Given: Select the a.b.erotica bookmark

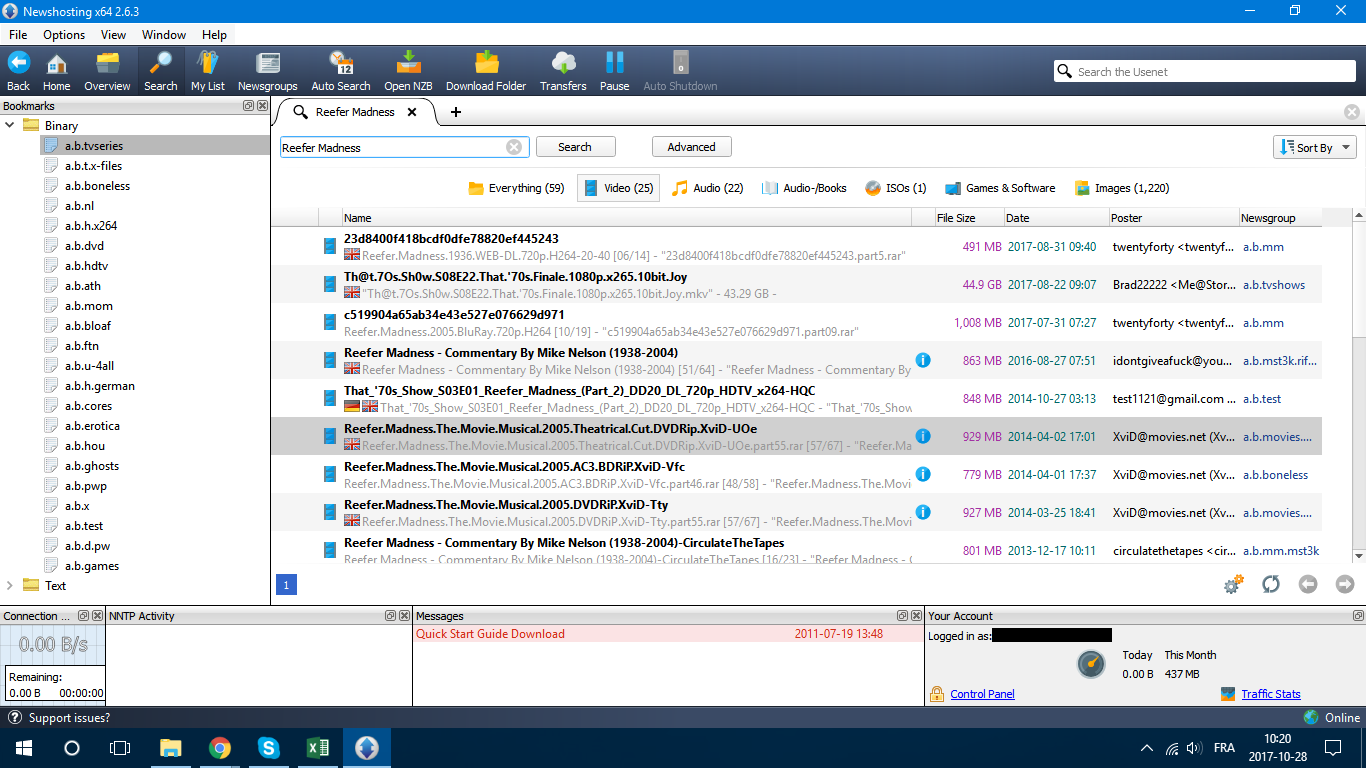Looking at the screenshot, I should (92, 426).
